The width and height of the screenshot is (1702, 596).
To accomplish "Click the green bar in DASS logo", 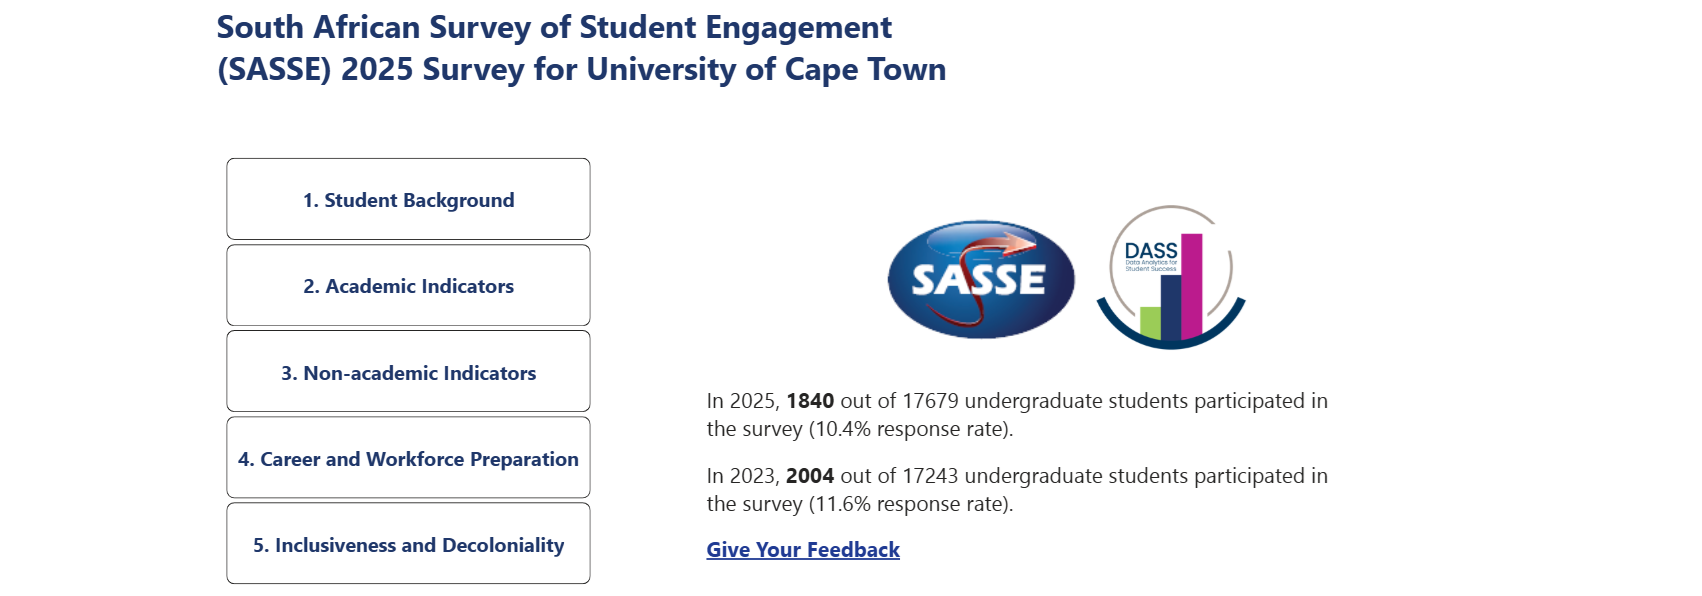I will click(x=1150, y=322).
